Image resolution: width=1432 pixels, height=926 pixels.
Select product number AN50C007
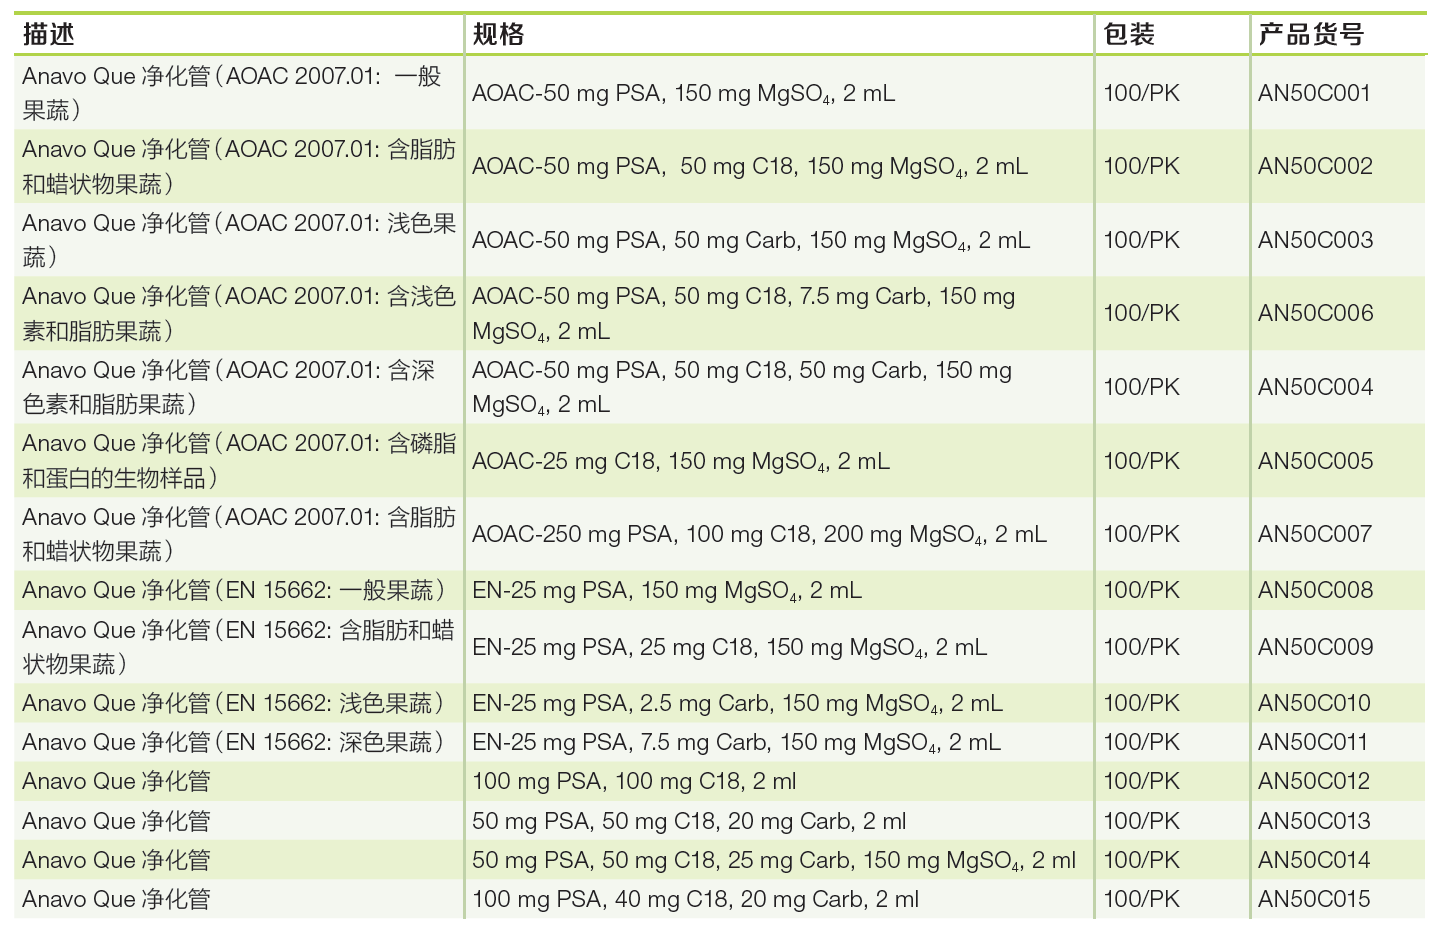click(1315, 534)
